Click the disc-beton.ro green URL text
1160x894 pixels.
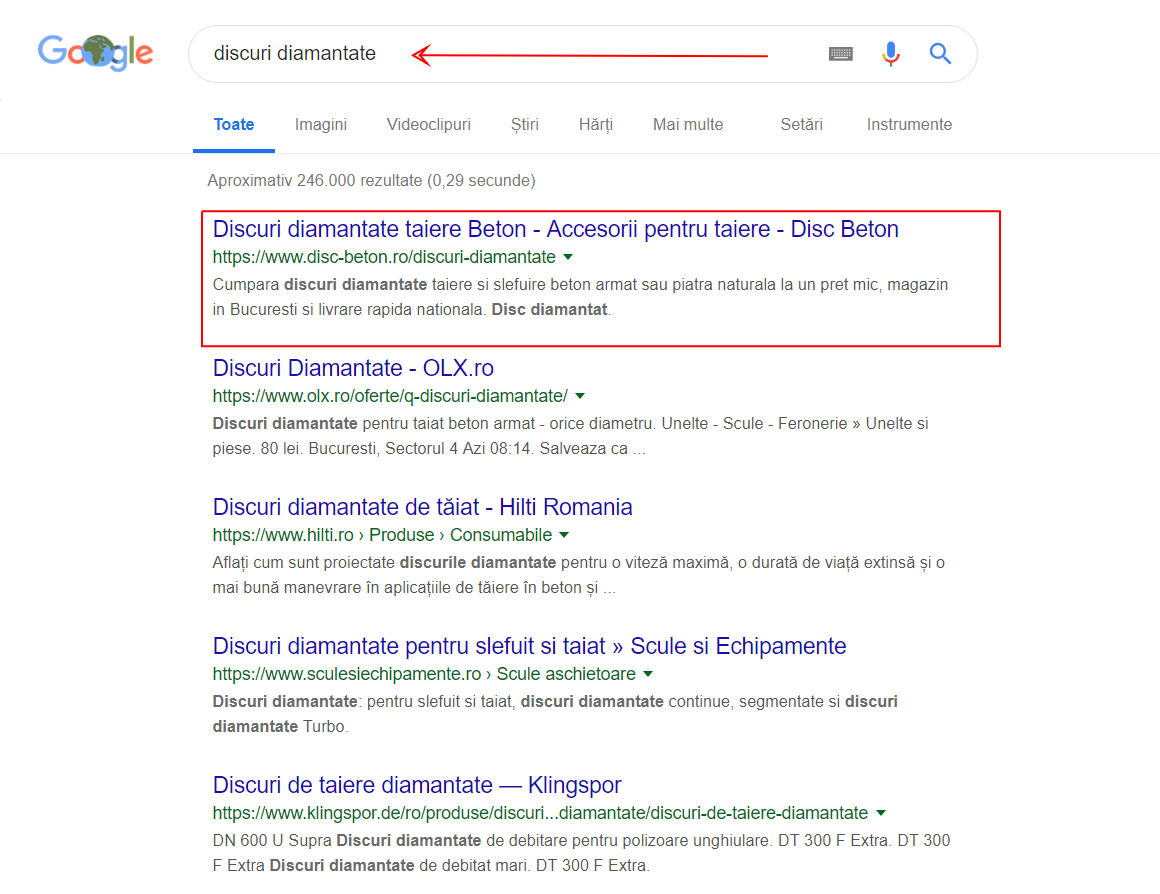384,257
